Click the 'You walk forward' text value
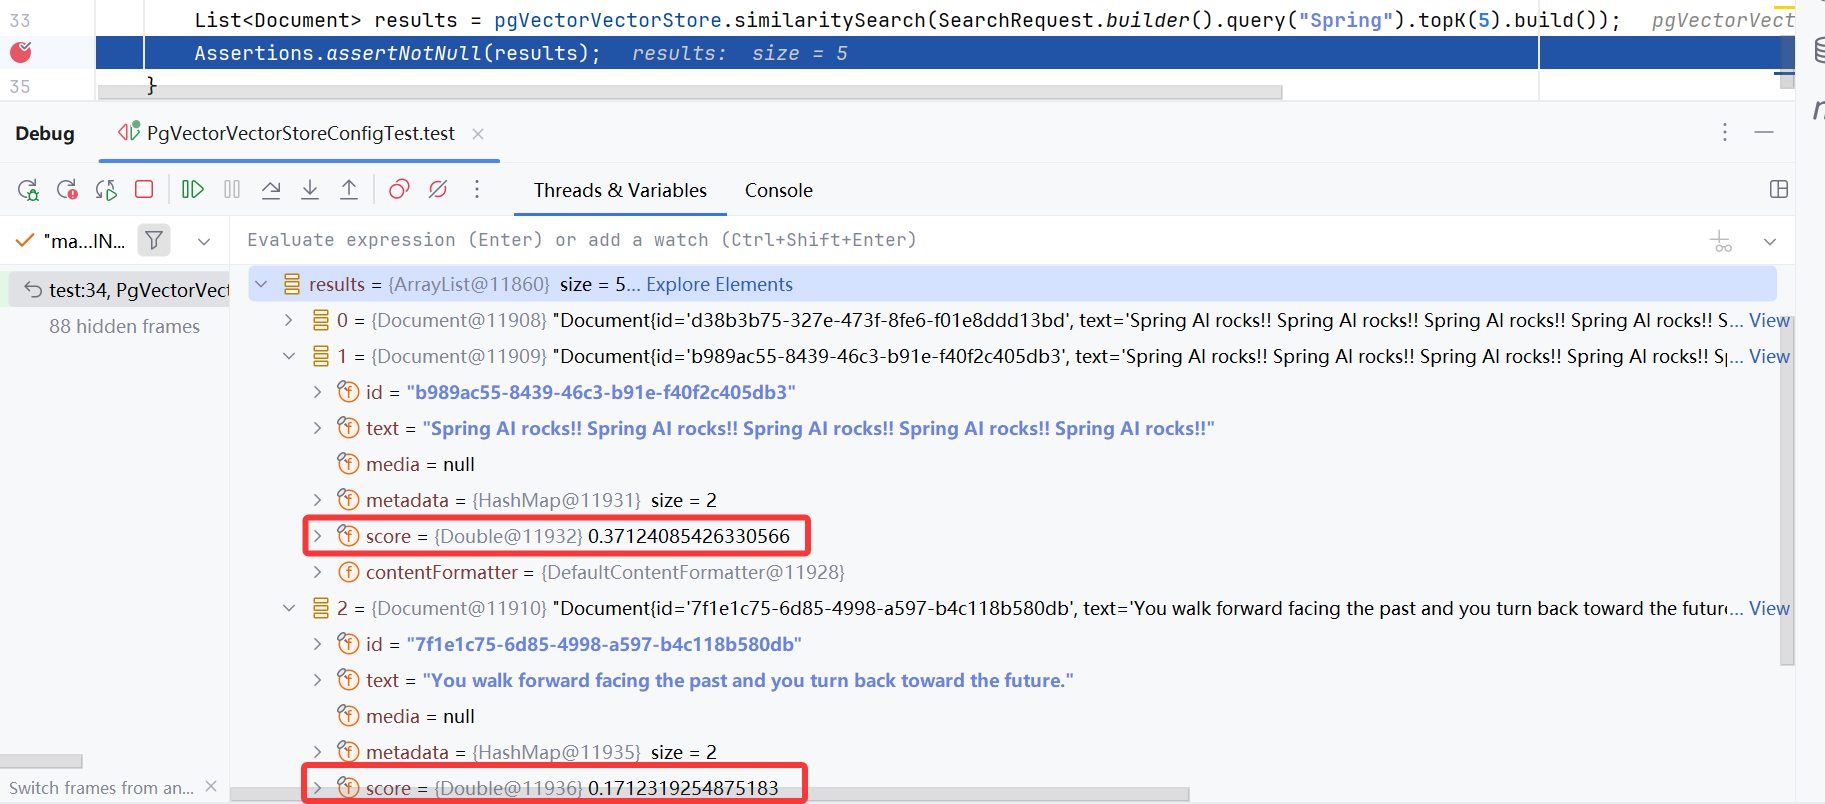Image resolution: width=1825 pixels, height=804 pixels. [x=748, y=680]
